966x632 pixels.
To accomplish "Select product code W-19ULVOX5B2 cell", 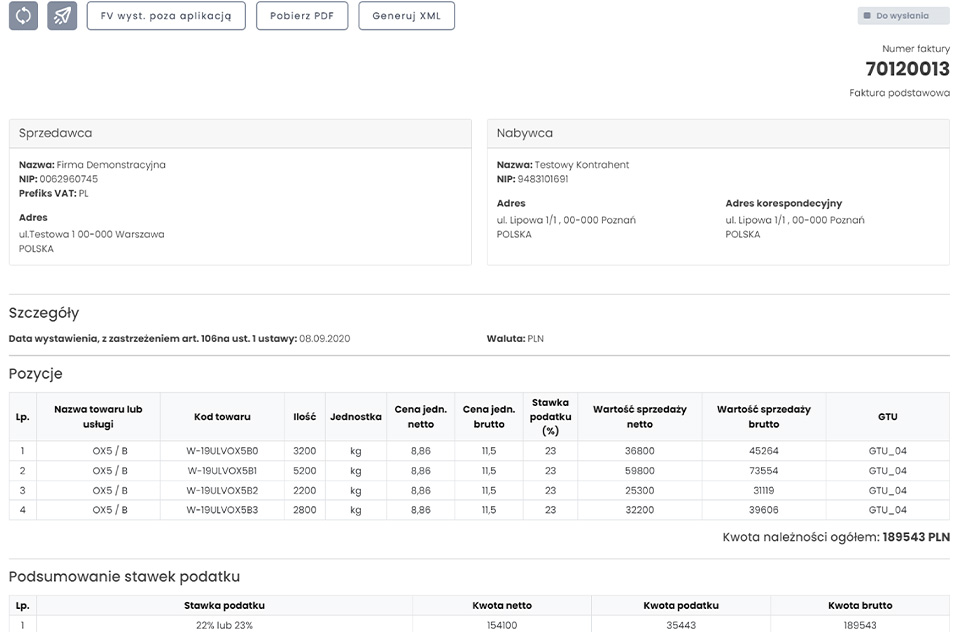I will click(x=222, y=491).
